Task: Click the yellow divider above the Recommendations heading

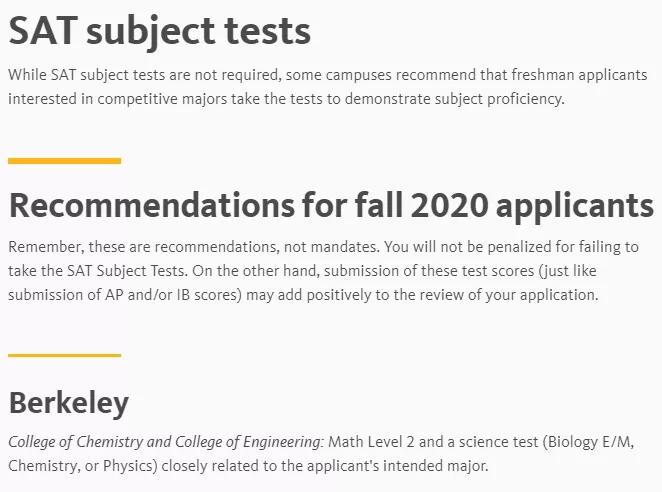Action: pos(64,160)
